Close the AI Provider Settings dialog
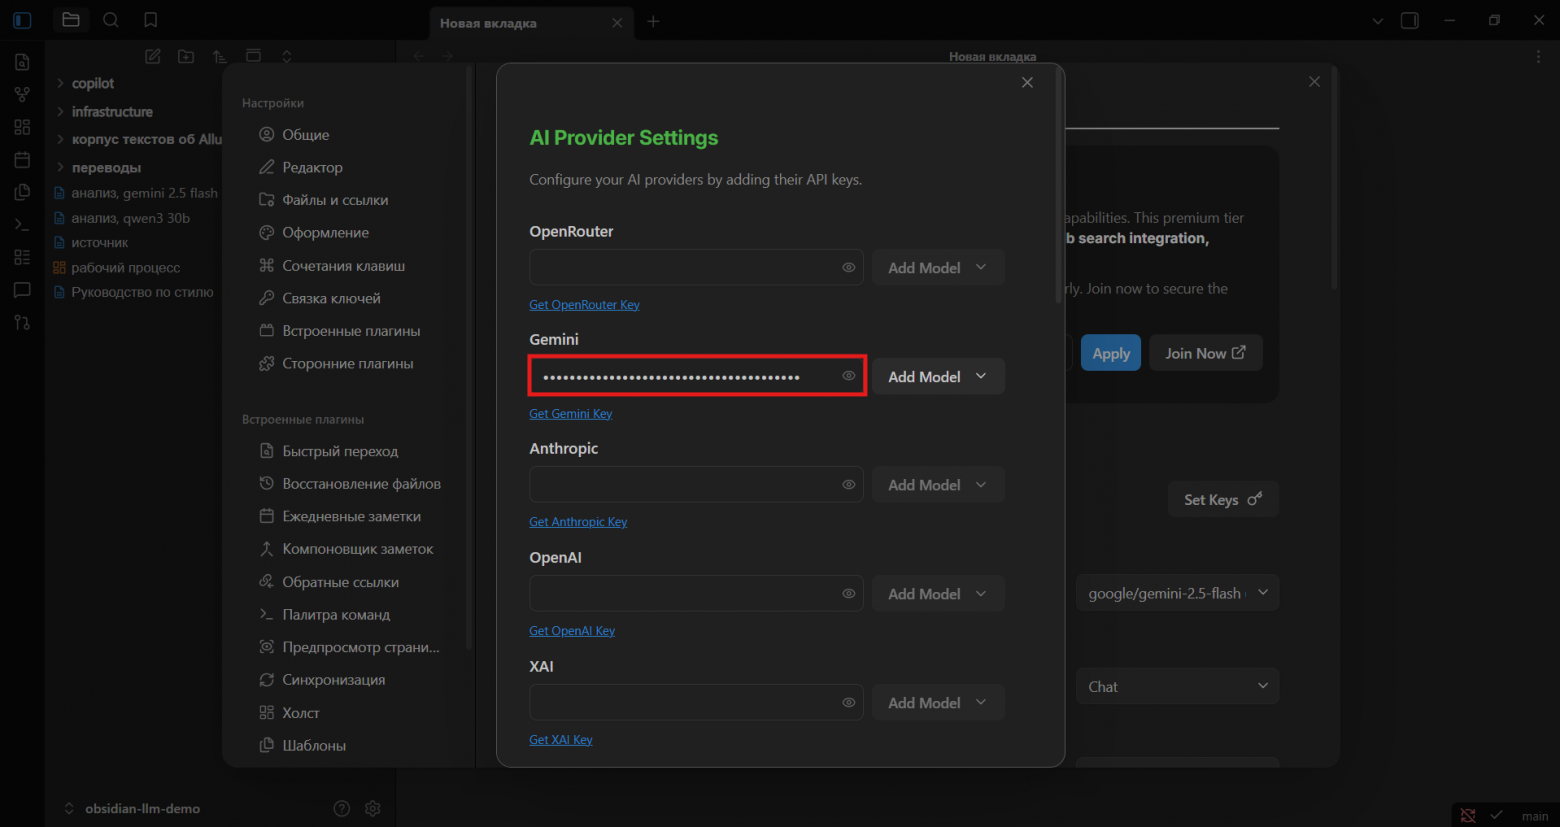The image size is (1560, 827). point(1027,83)
